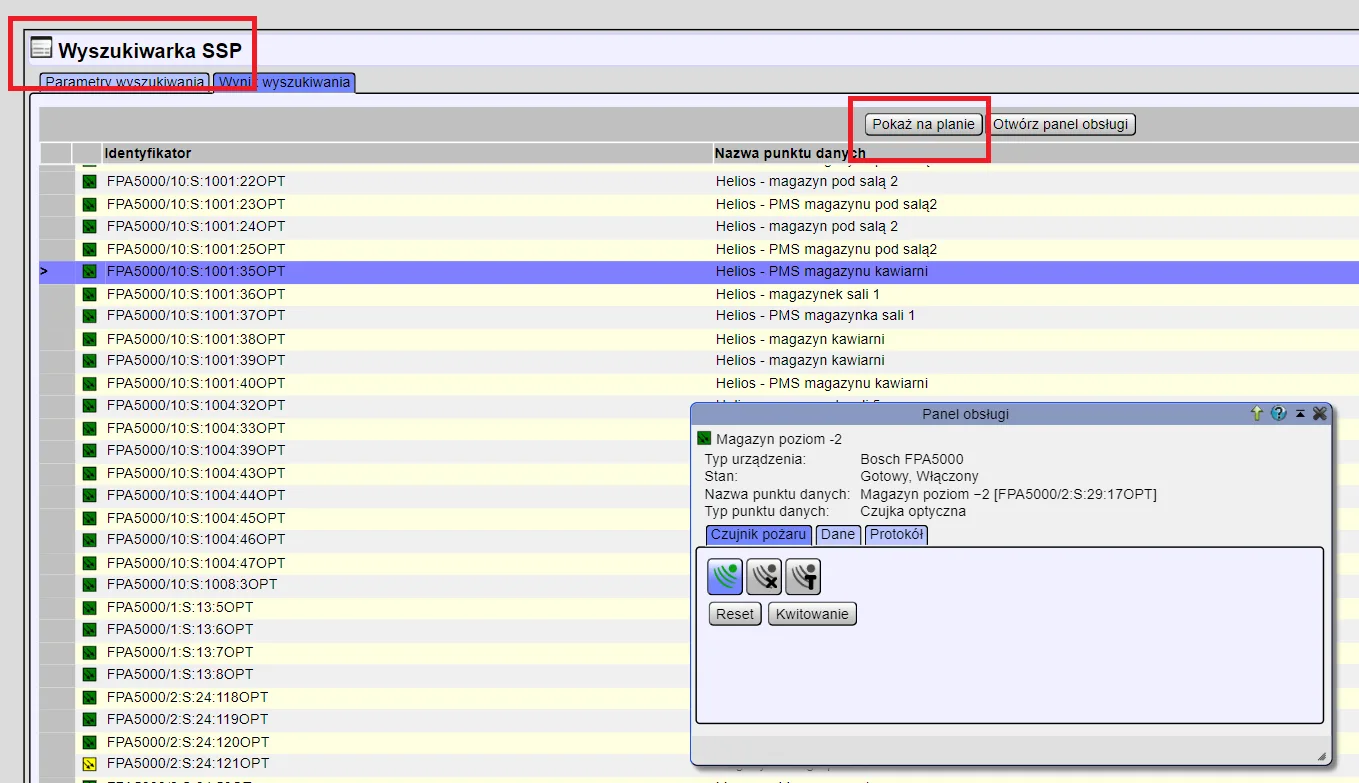The width and height of the screenshot is (1359, 783).
Task: Click the Identyfikator column header
Action: coord(148,153)
